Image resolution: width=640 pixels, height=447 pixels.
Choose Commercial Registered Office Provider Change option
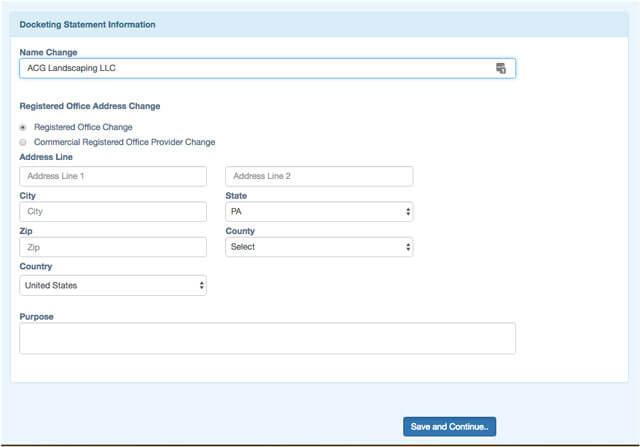click(x=23, y=142)
